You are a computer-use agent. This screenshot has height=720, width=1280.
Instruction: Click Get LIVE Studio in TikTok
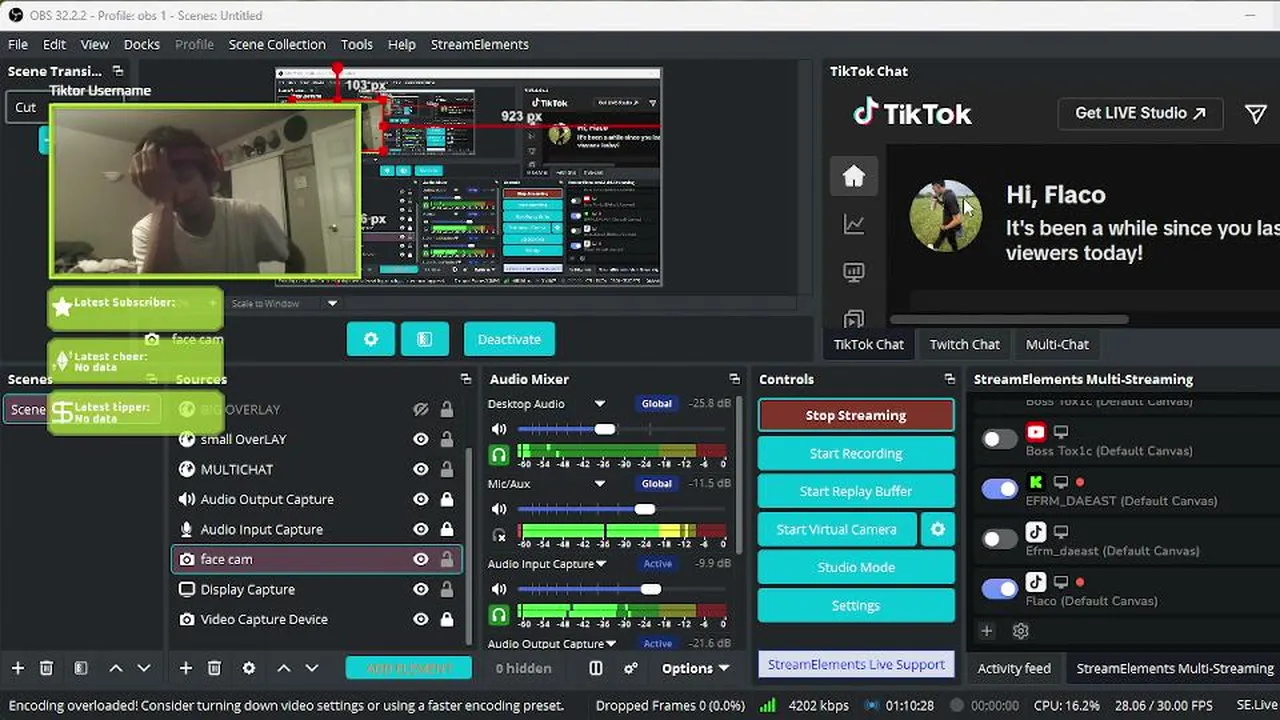coord(1141,113)
